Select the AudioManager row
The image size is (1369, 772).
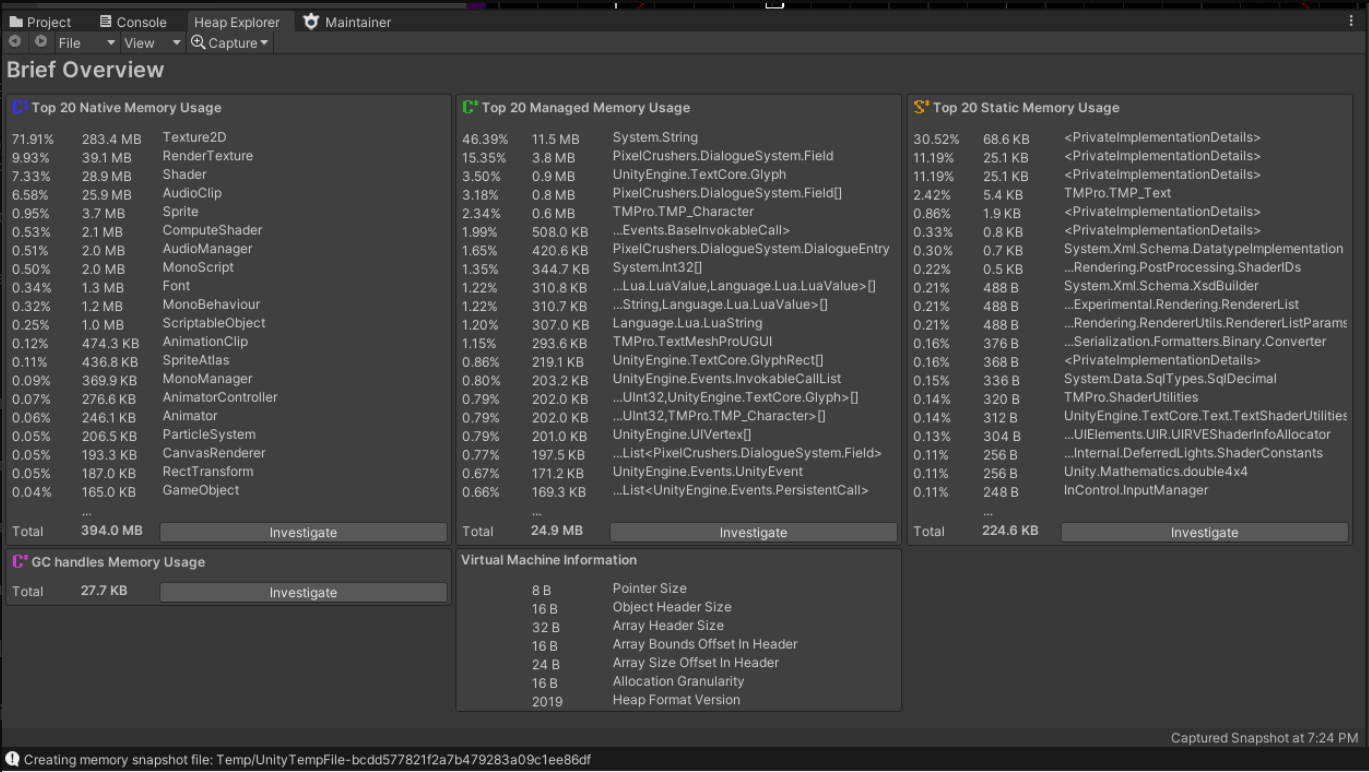pyautogui.click(x=229, y=249)
